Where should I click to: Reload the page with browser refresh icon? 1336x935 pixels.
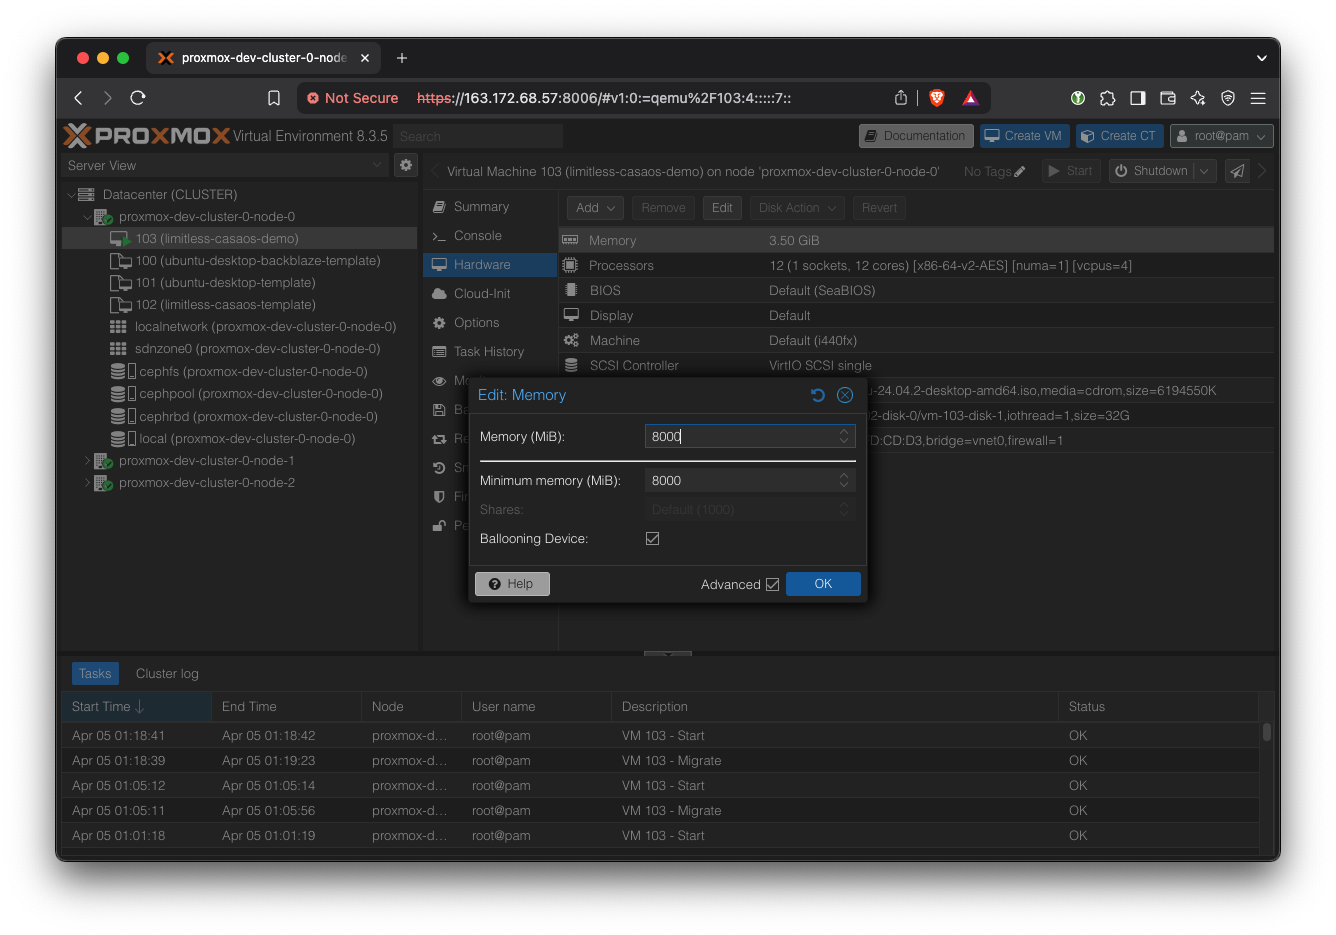tap(138, 98)
